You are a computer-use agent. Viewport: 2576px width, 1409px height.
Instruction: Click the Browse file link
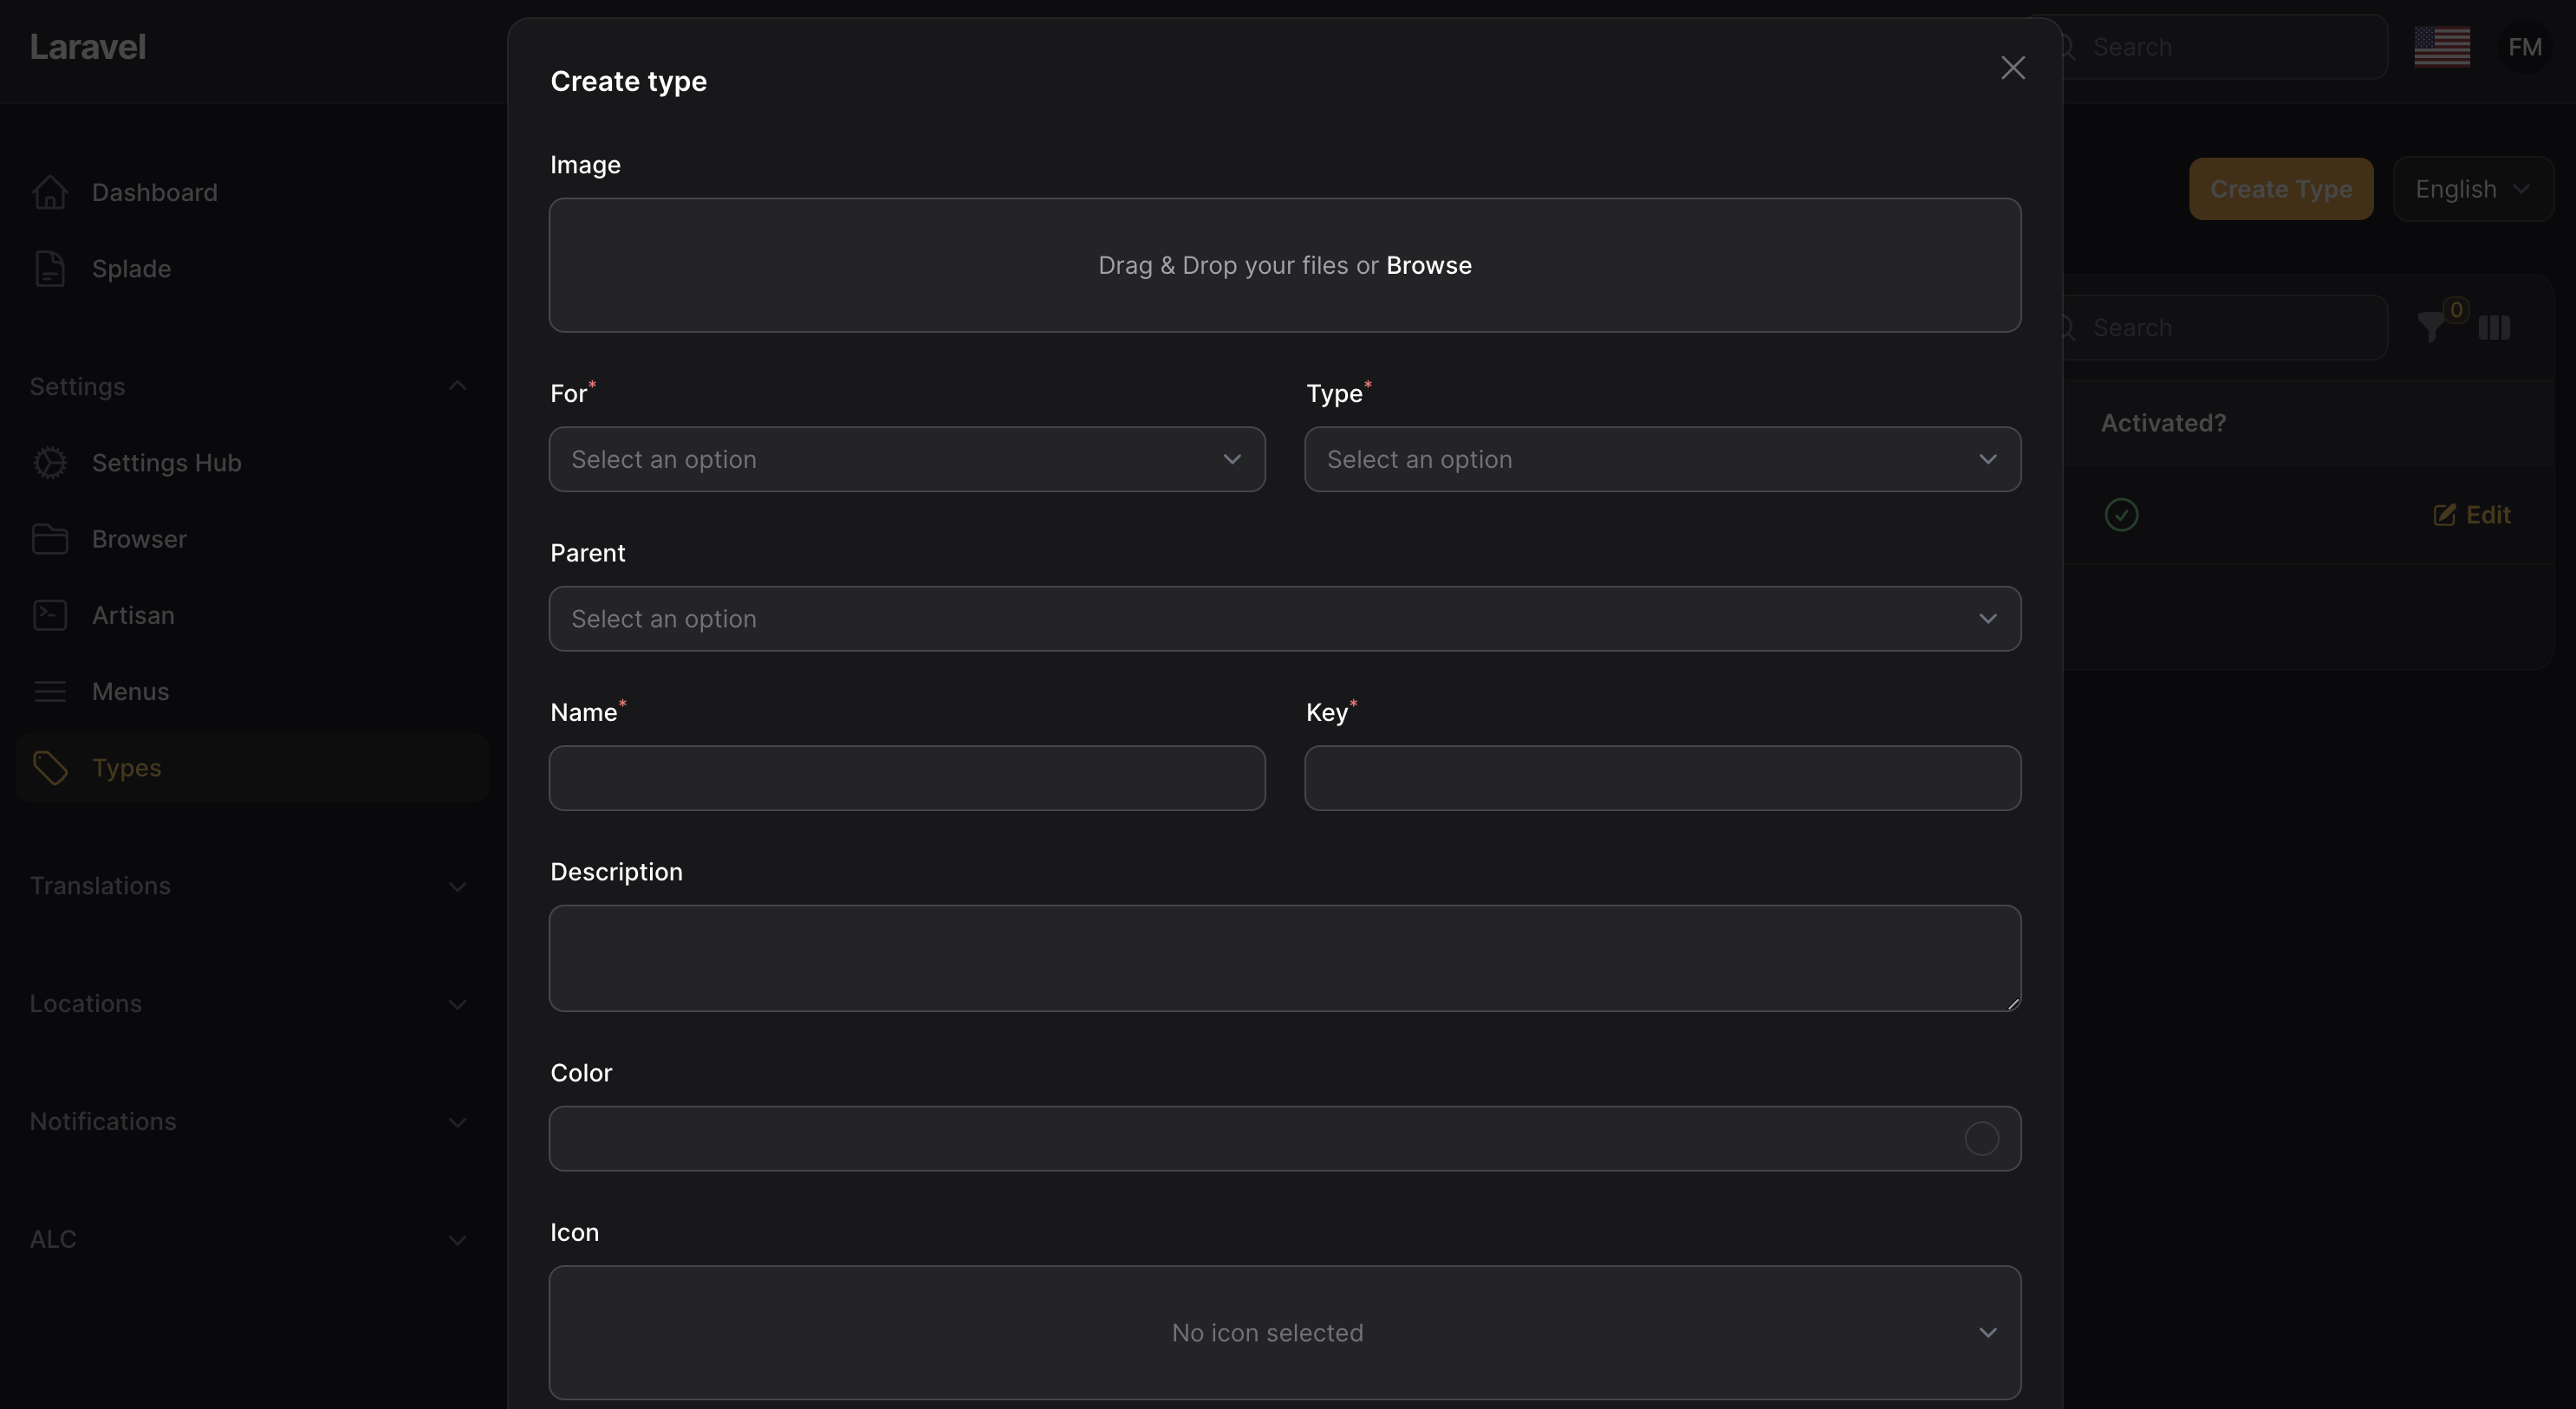tap(1428, 265)
